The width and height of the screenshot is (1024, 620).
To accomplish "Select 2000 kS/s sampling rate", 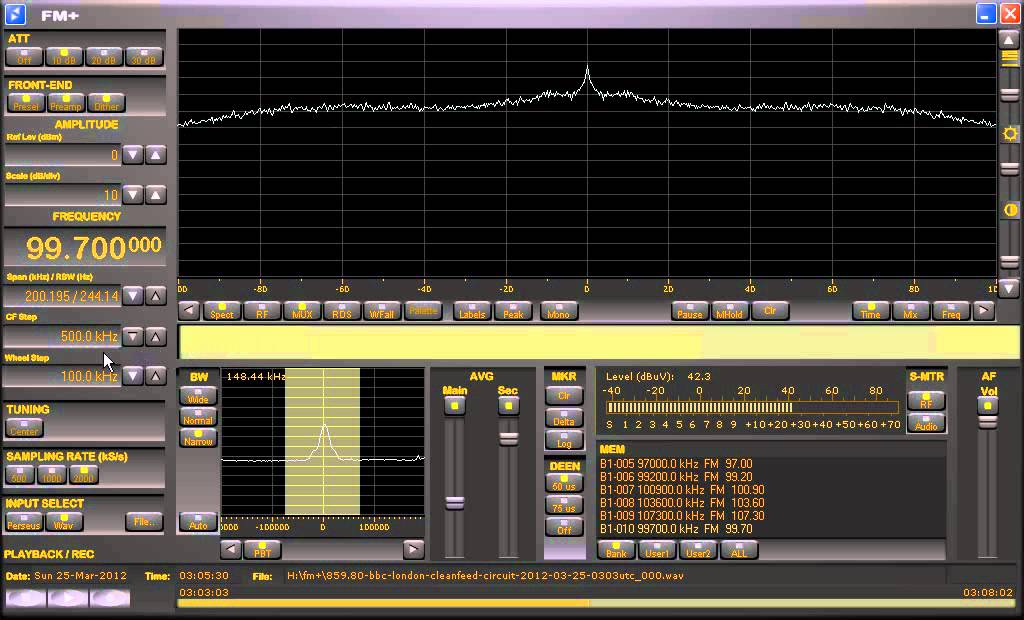I will (83, 475).
